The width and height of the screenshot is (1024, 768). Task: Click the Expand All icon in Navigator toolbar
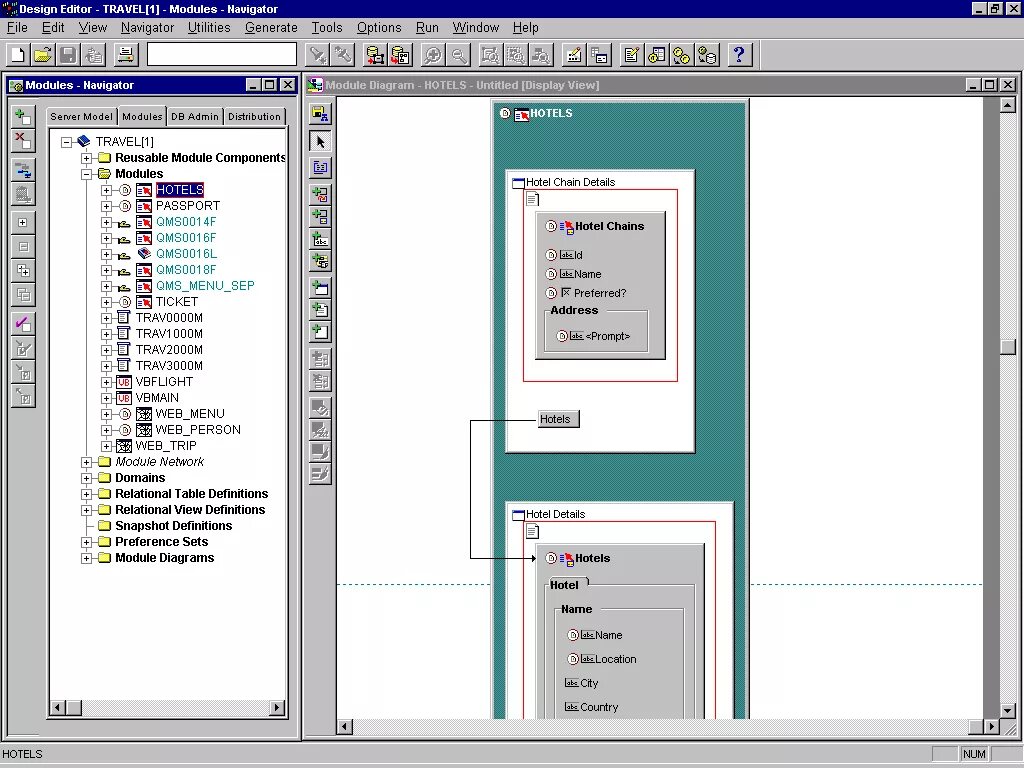point(23,270)
